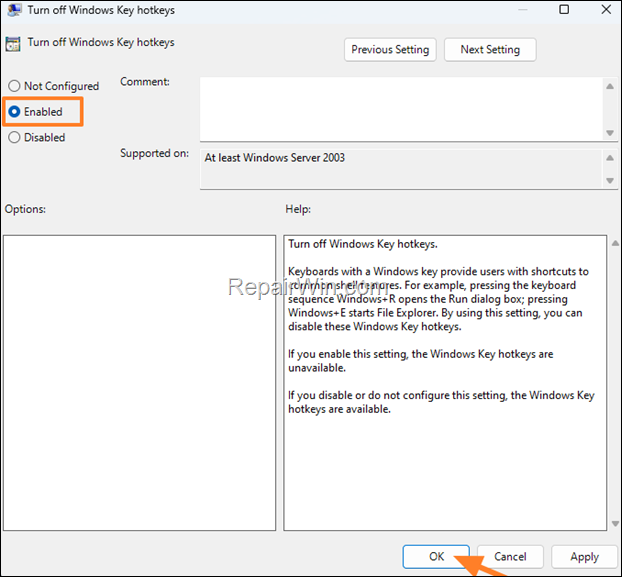The width and height of the screenshot is (622, 577).
Task: Maximize the policy window
Action: point(564,9)
